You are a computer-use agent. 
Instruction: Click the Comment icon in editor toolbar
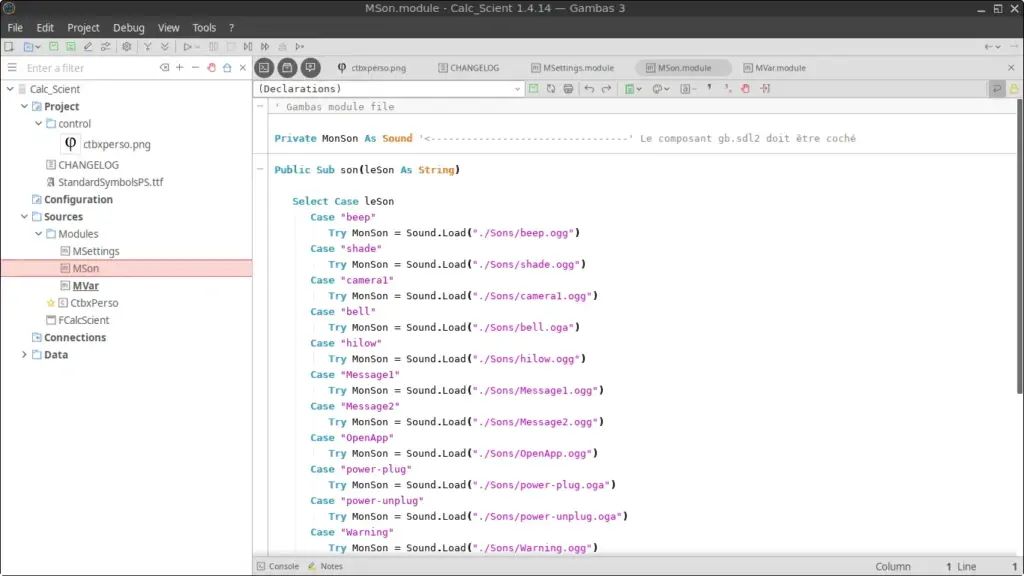tap(709, 88)
